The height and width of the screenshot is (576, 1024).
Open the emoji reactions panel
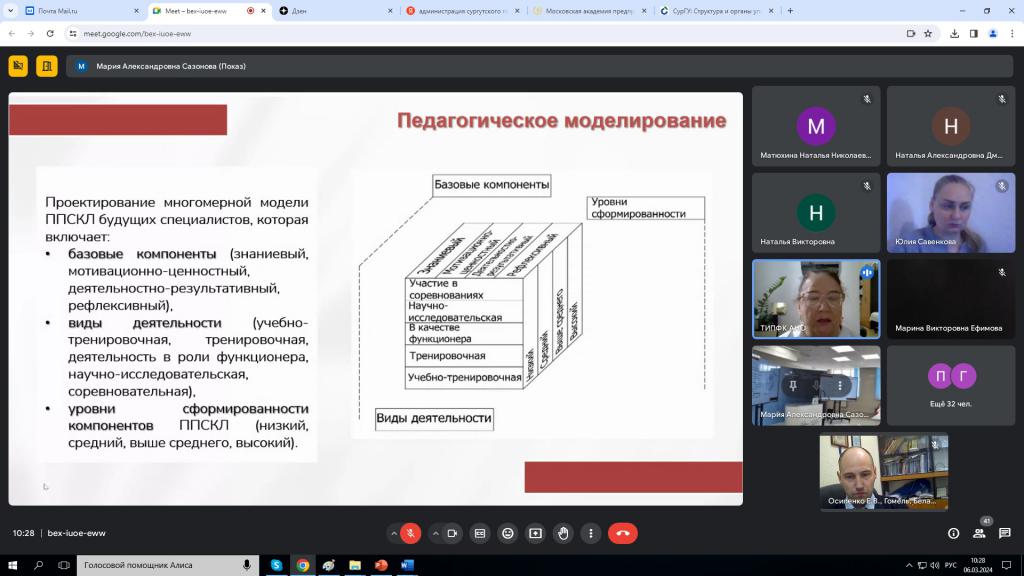point(508,533)
